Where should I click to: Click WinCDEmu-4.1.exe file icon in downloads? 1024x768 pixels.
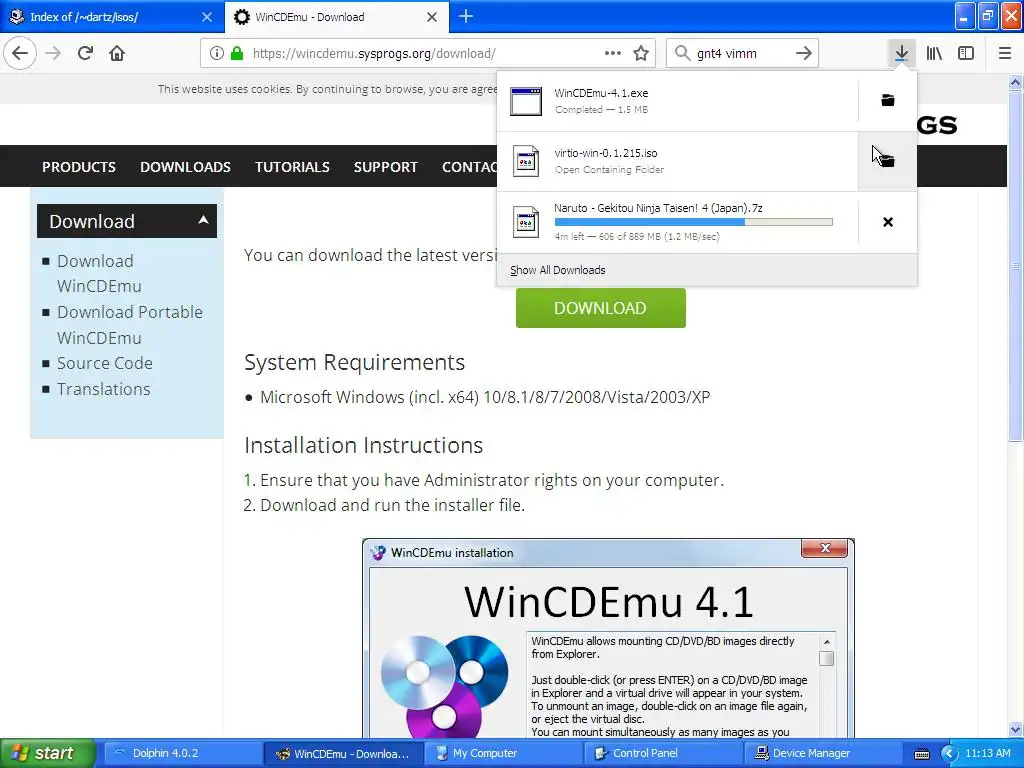pos(526,101)
